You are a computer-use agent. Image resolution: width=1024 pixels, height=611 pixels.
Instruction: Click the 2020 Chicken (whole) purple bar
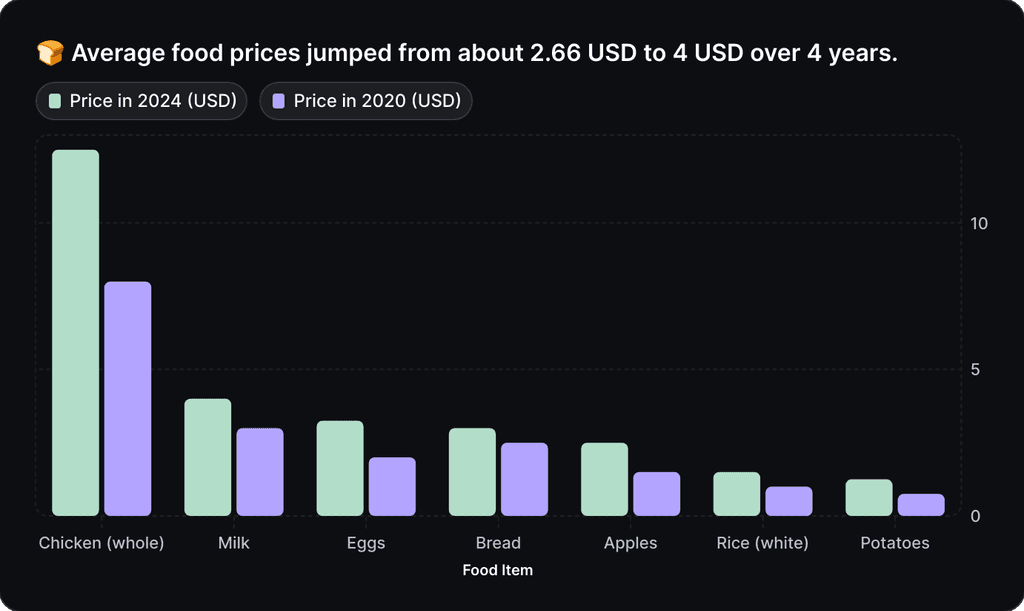pyautogui.click(x=128, y=399)
